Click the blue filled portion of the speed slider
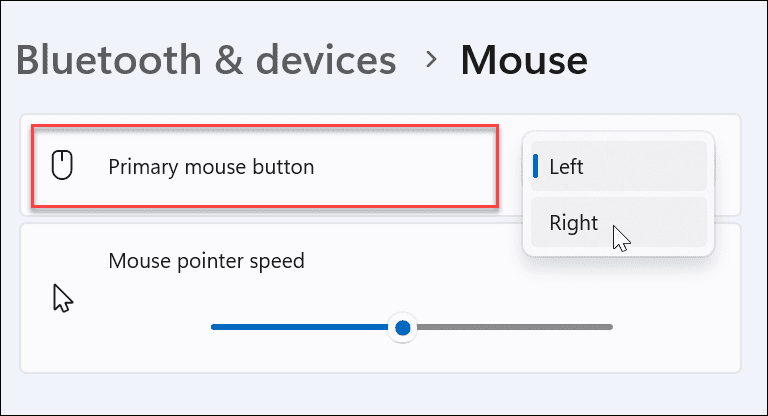The width and height of the screenshot is (768, 416). [300, 327]
